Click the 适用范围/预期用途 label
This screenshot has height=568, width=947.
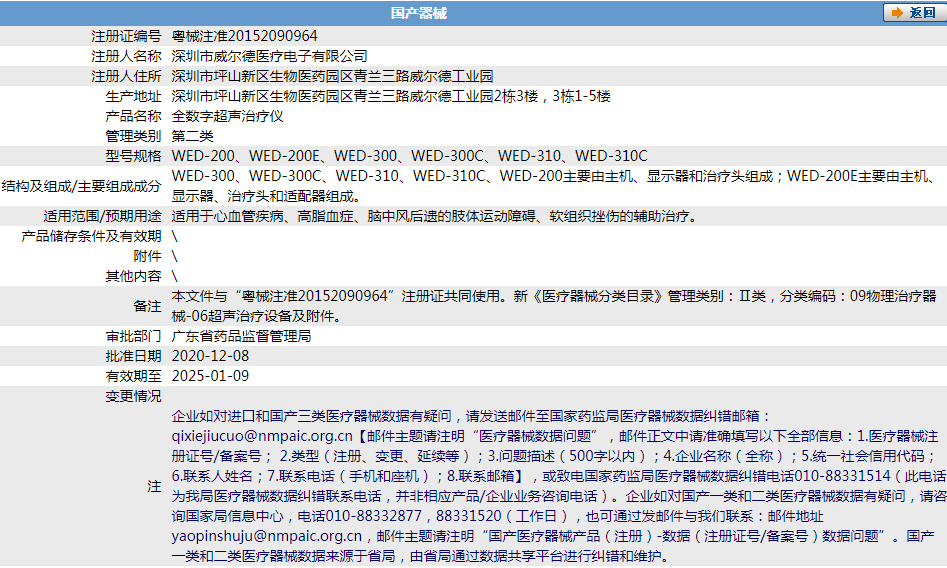[102, 216]
